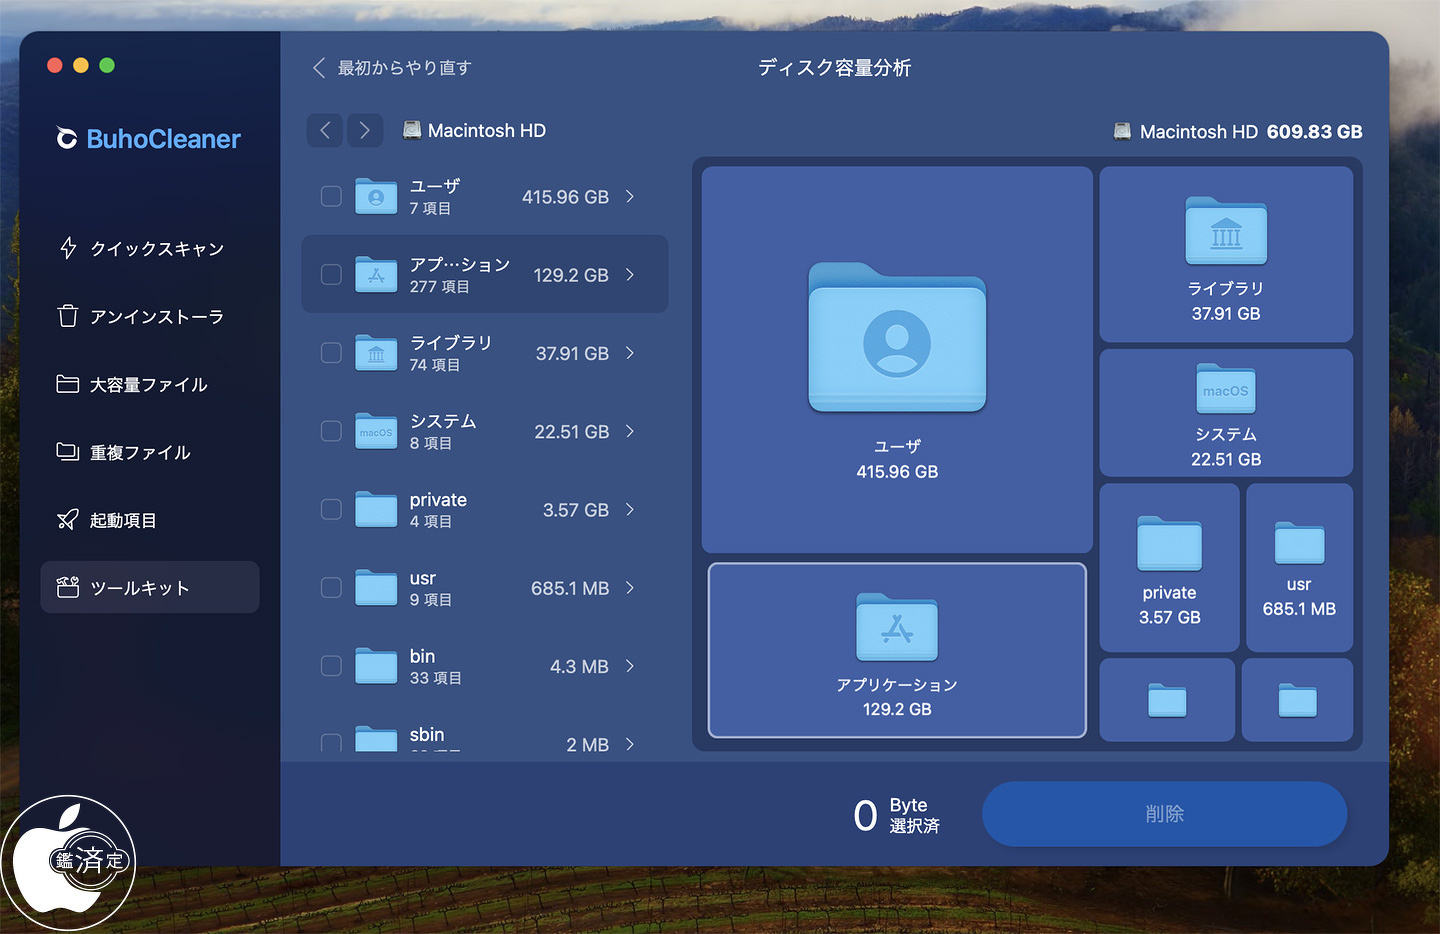Click the Startup Items rocket icon

tap(68, 520)
